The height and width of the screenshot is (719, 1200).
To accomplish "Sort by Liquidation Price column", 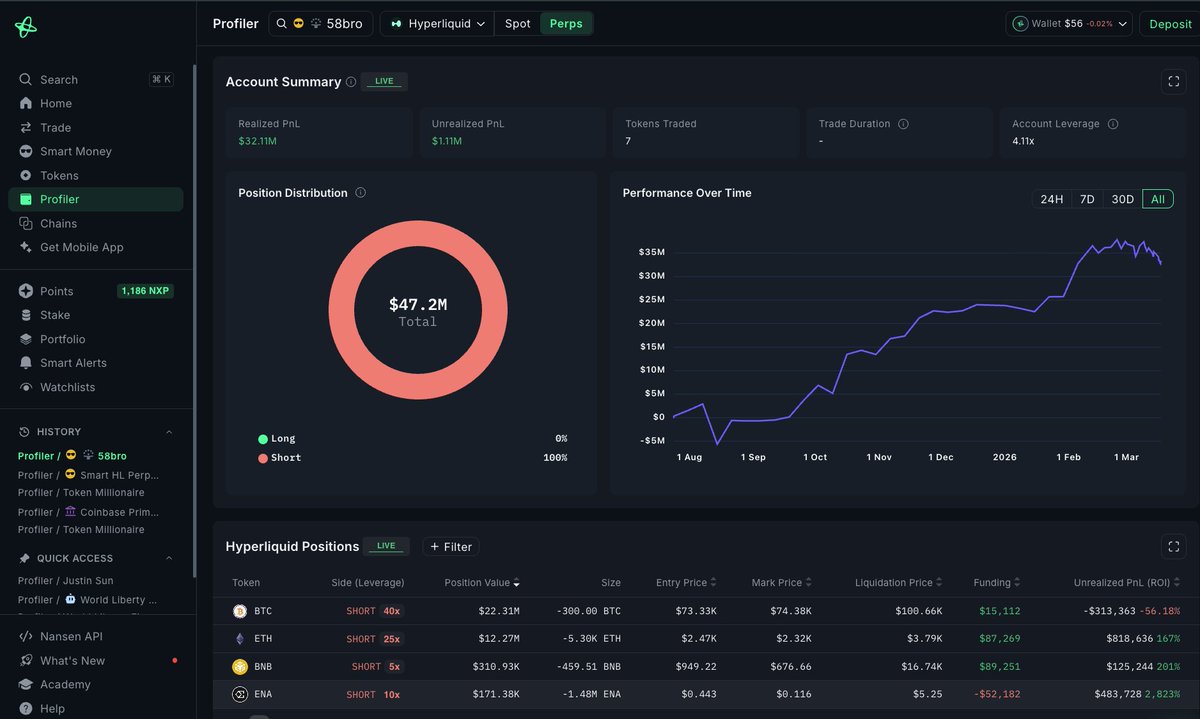I will click(899, 582).
